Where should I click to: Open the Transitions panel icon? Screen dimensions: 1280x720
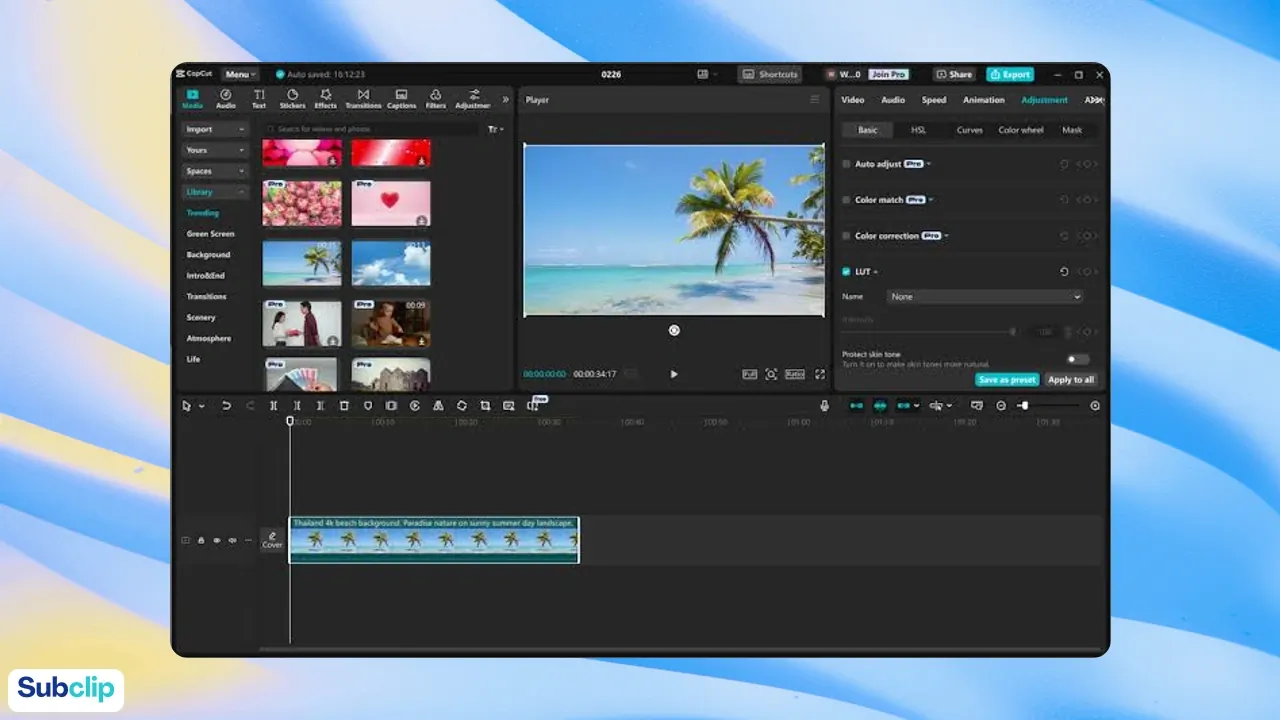pyautogui.click(x=363, y=99)
